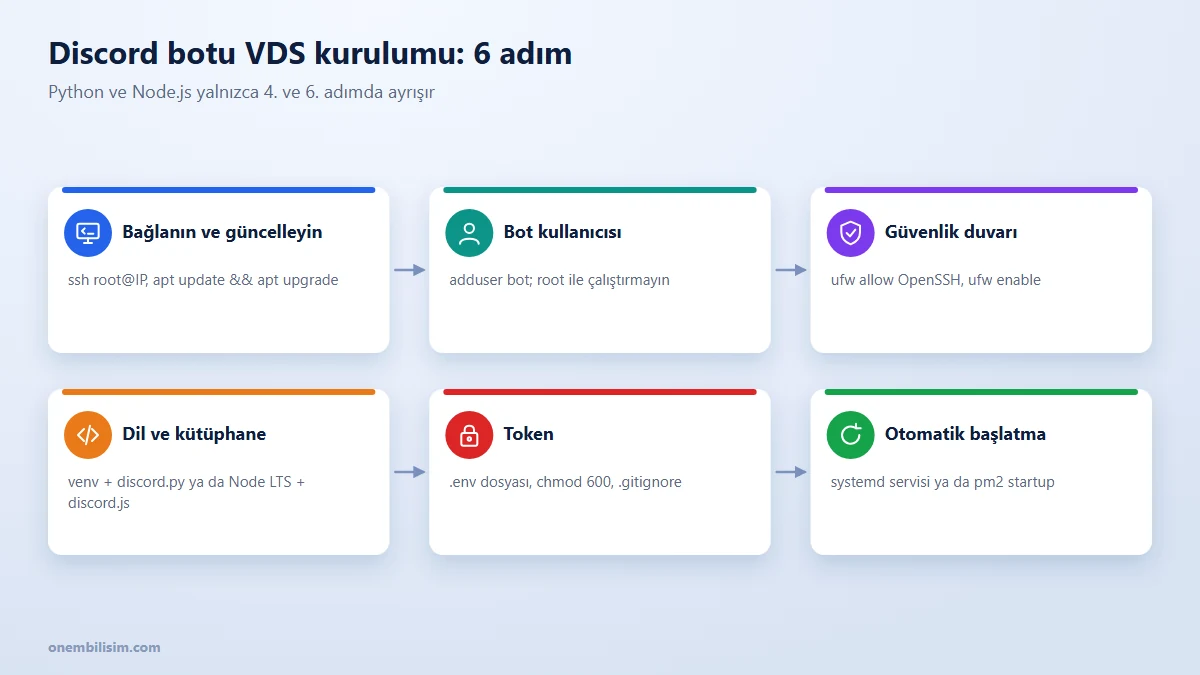Image resolution: width=1200 pixels, height=675 pixels.
Task: Click the teal user profile icon
Action: 469,233
